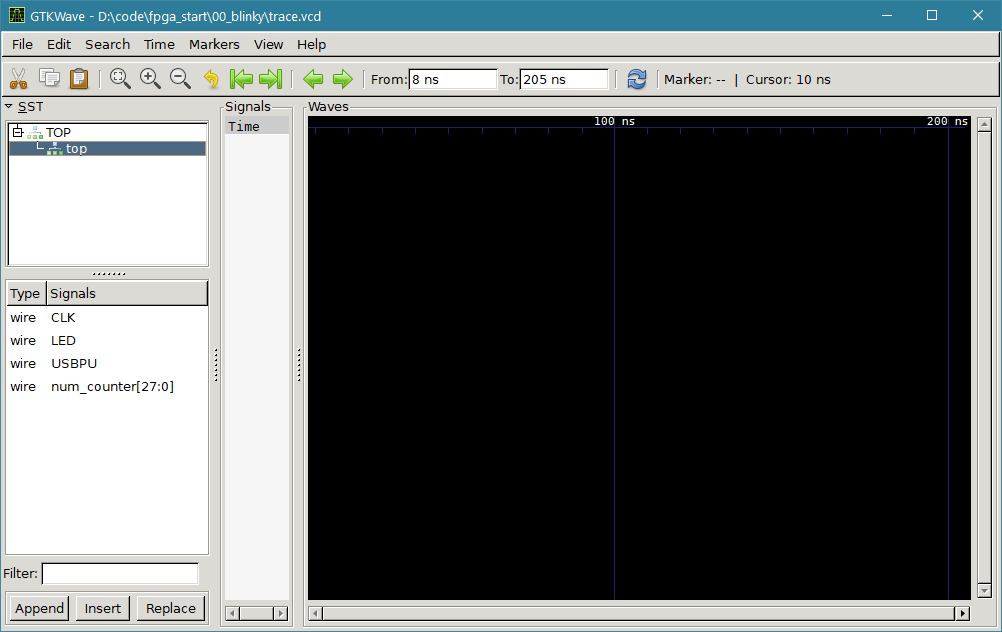This screenshot has width=1002, height=632.
Task: Click the Type column header
Action: [26, 293]
